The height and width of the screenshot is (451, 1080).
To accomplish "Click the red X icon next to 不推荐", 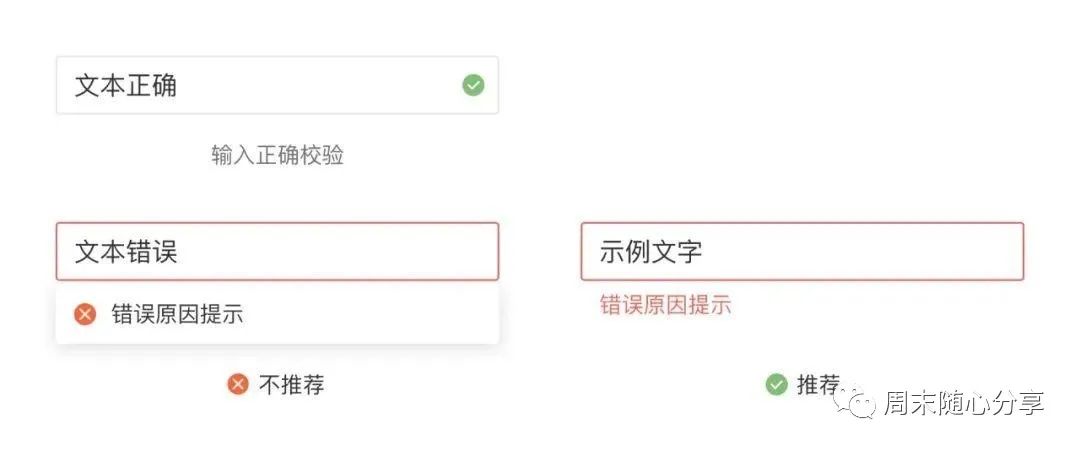I will (237, 384).
